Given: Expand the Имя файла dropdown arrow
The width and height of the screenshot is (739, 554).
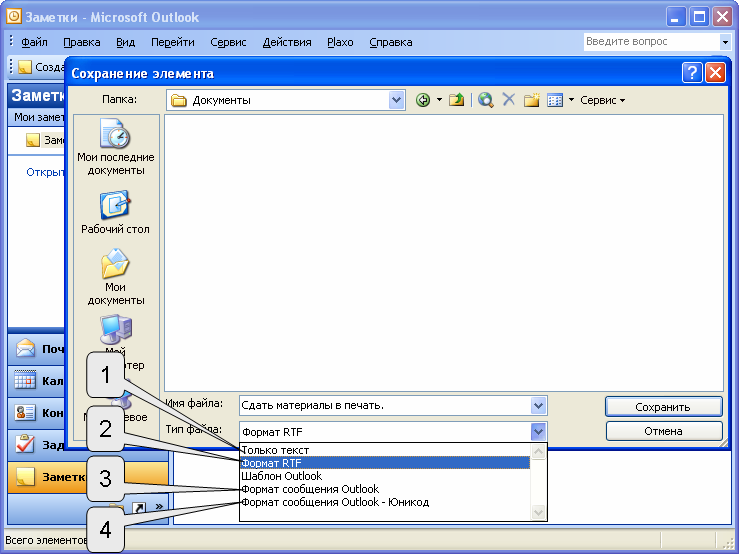Looking at the screenshot, I should 538,405.
